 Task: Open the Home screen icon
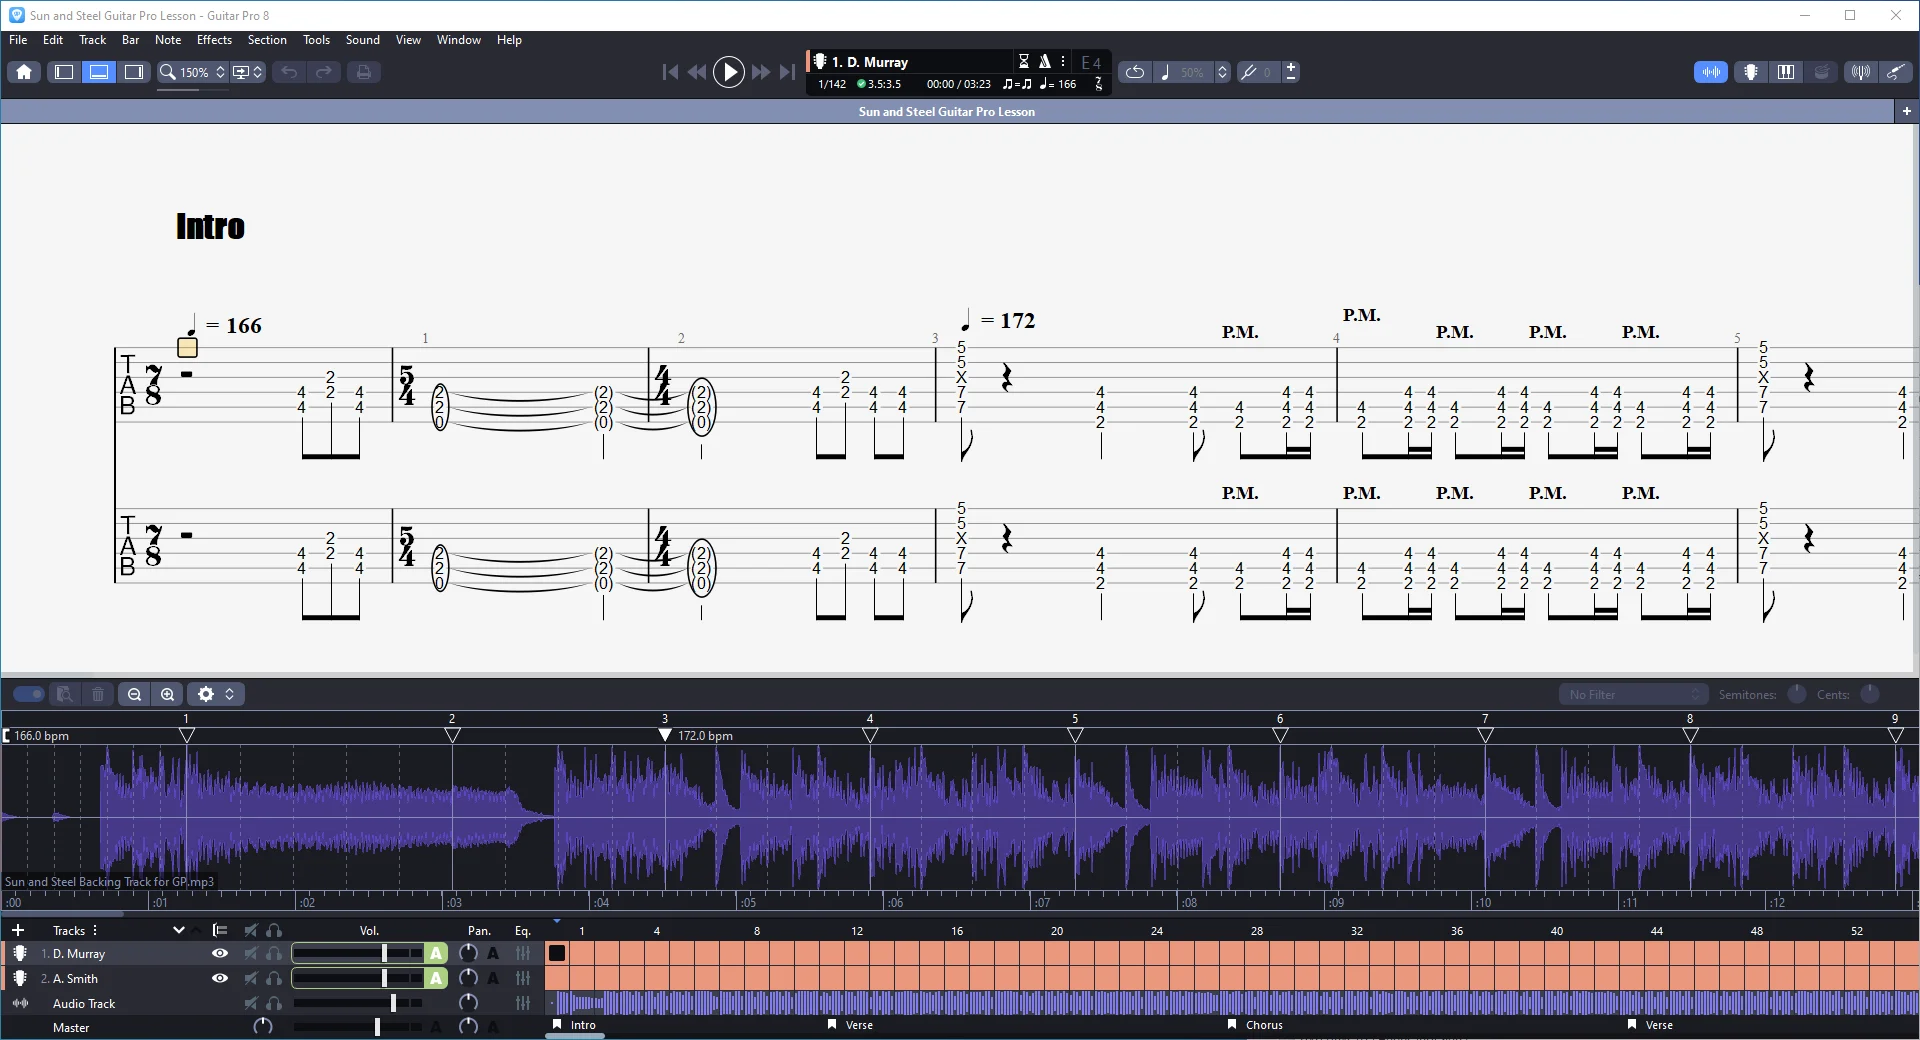[24, 72]
